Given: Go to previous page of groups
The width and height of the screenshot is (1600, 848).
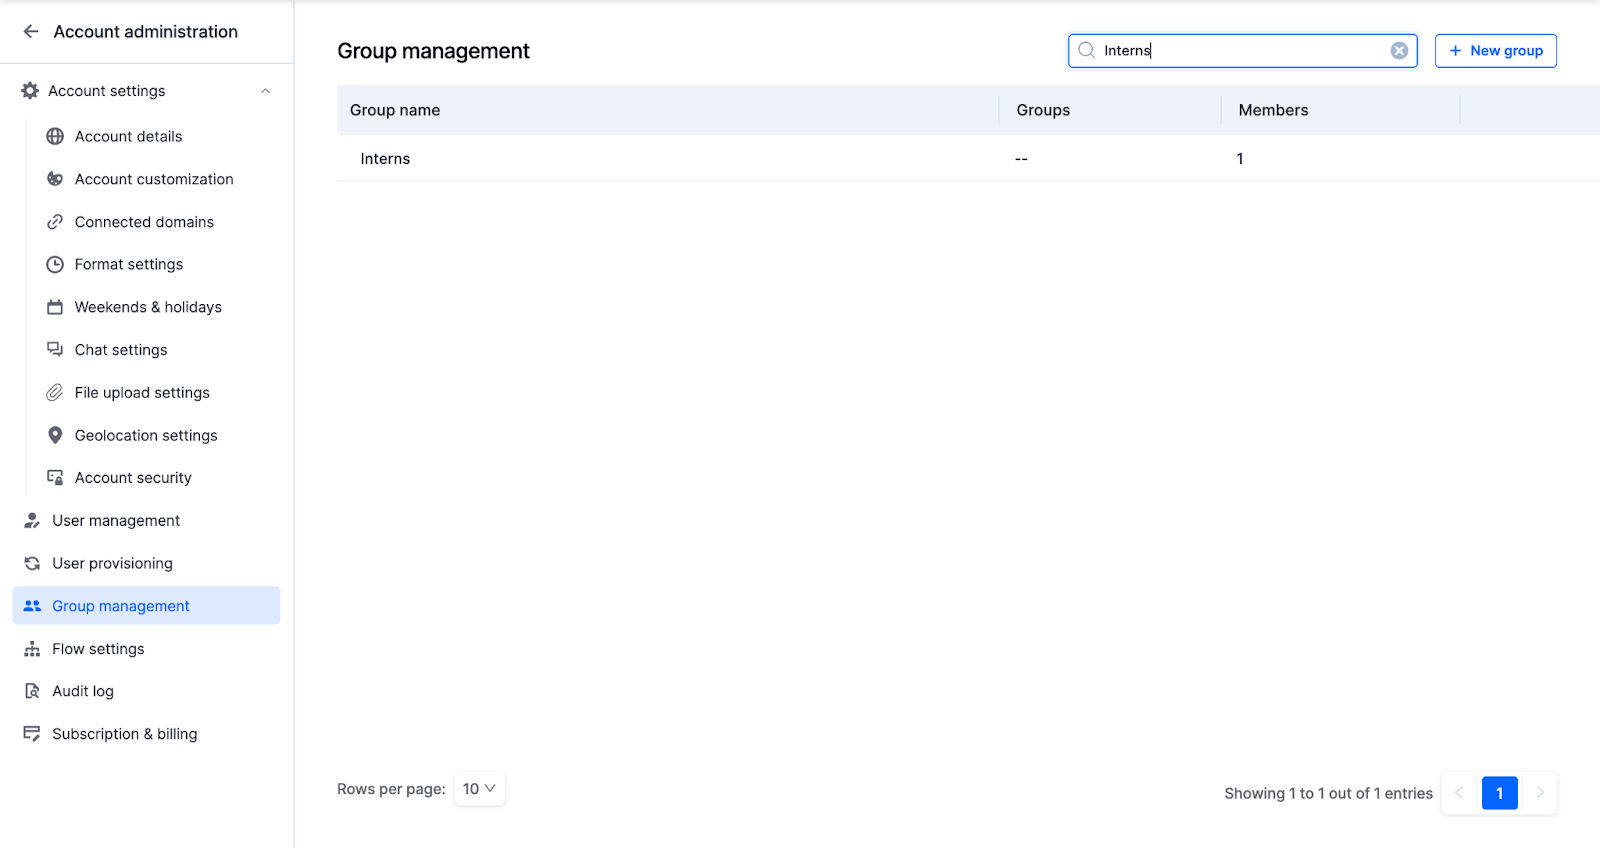Looking at the screenshot, I should pyautogui.click(x=1459, y=793).
